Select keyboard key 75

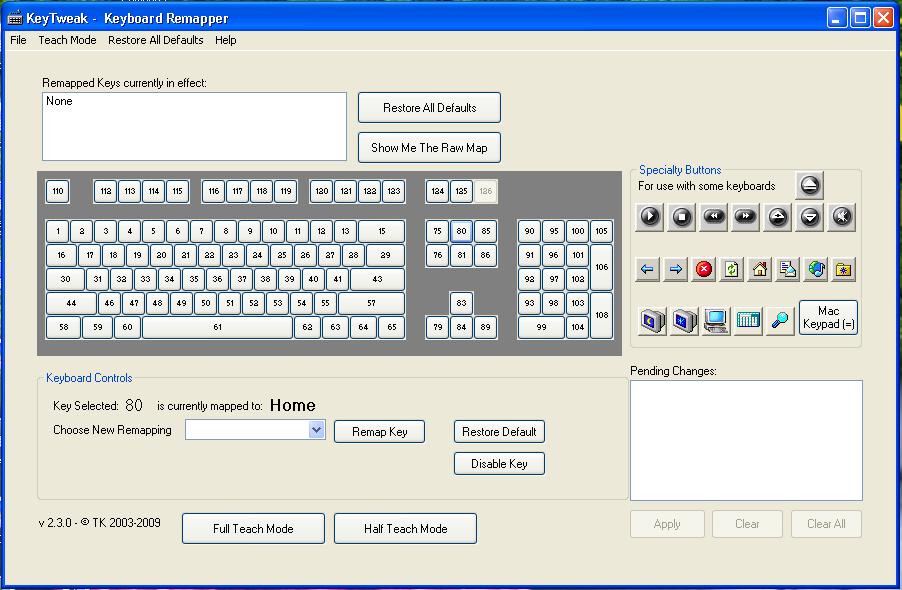tap(438, 231)
